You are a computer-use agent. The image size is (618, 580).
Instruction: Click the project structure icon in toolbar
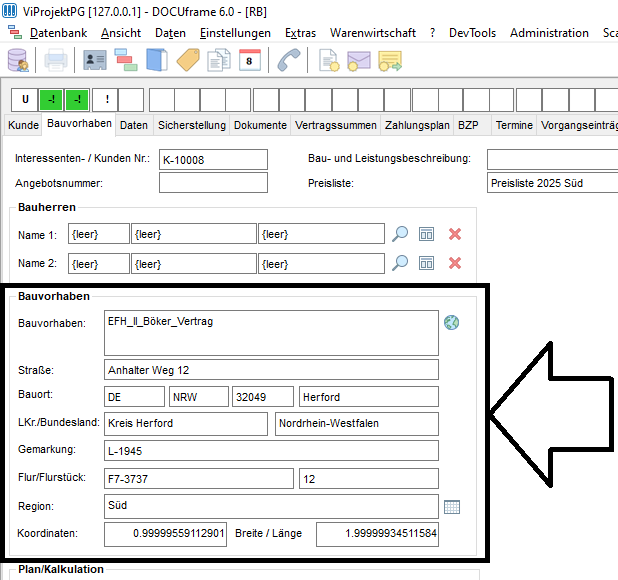pyautogui.click(x=126, y=60)
